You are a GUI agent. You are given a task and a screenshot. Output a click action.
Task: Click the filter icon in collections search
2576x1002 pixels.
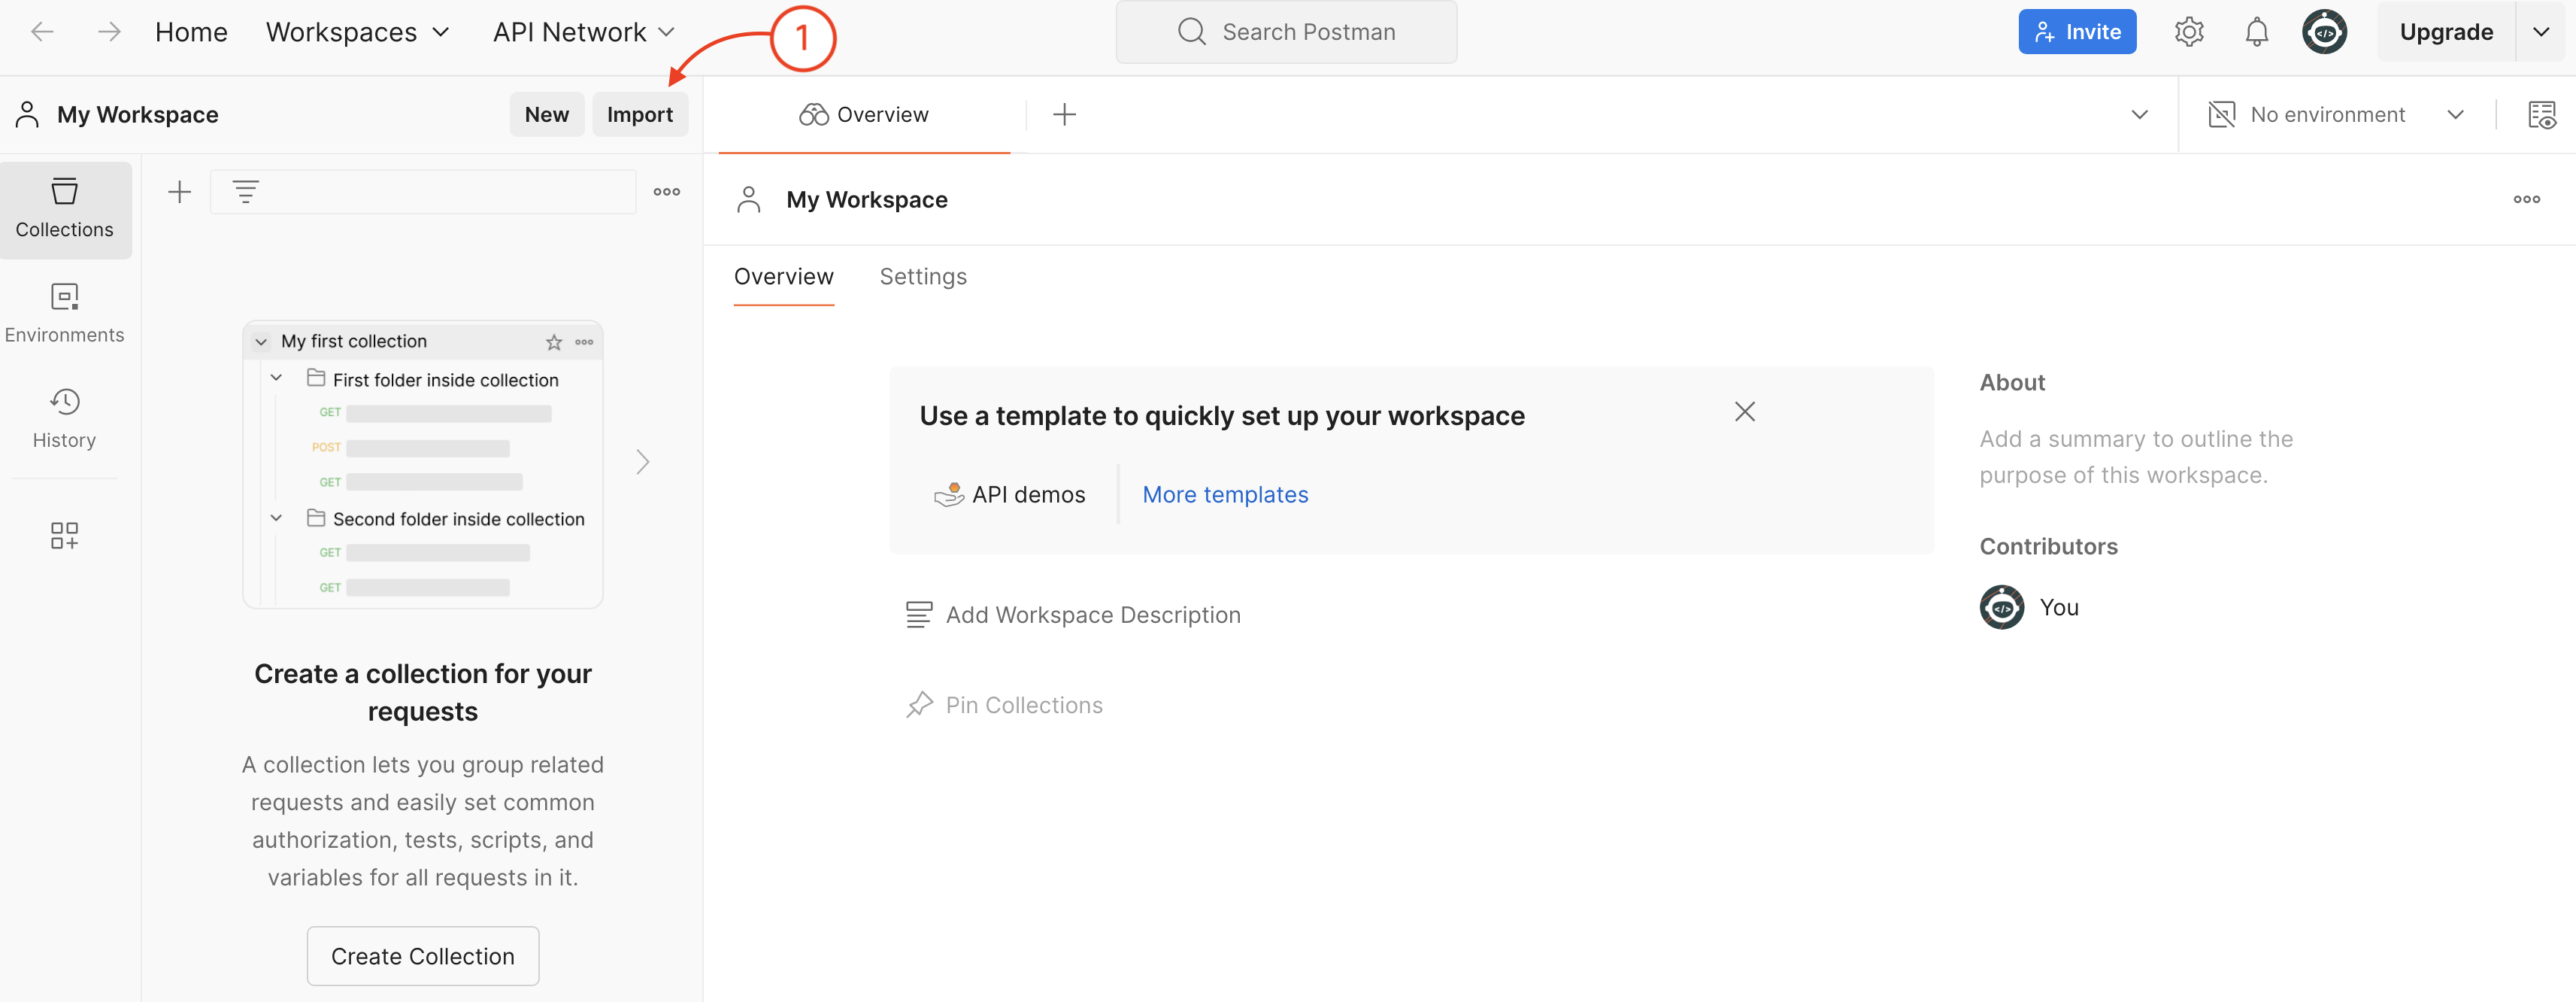coord(246,192)
